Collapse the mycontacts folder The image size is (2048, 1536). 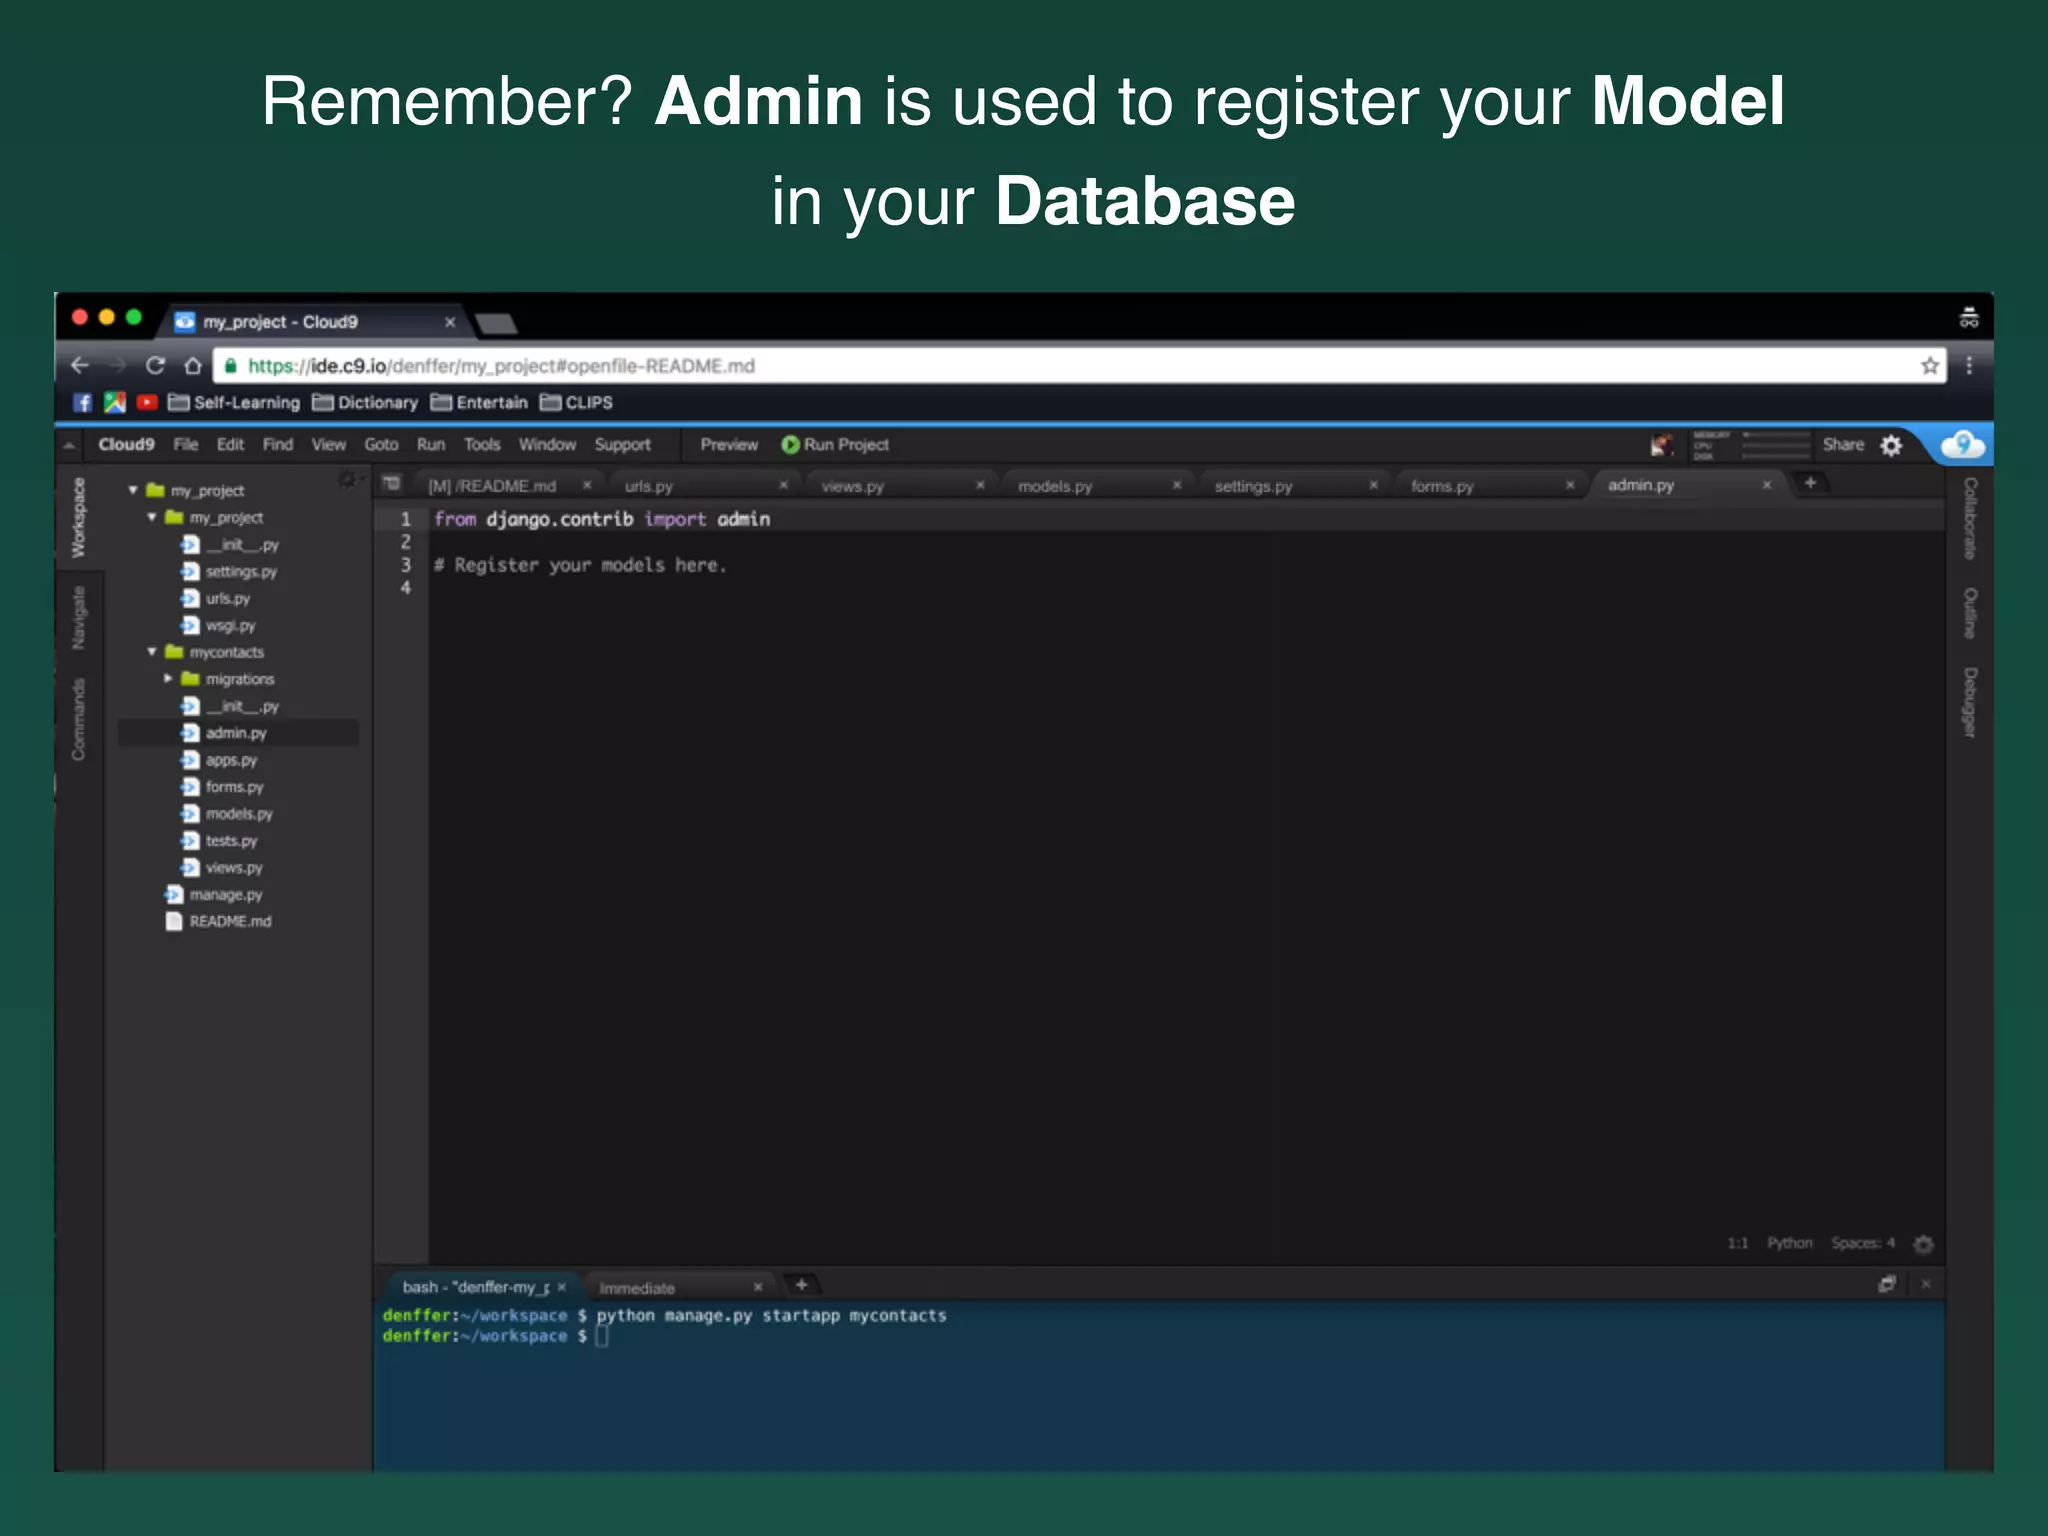coord(152,652)
